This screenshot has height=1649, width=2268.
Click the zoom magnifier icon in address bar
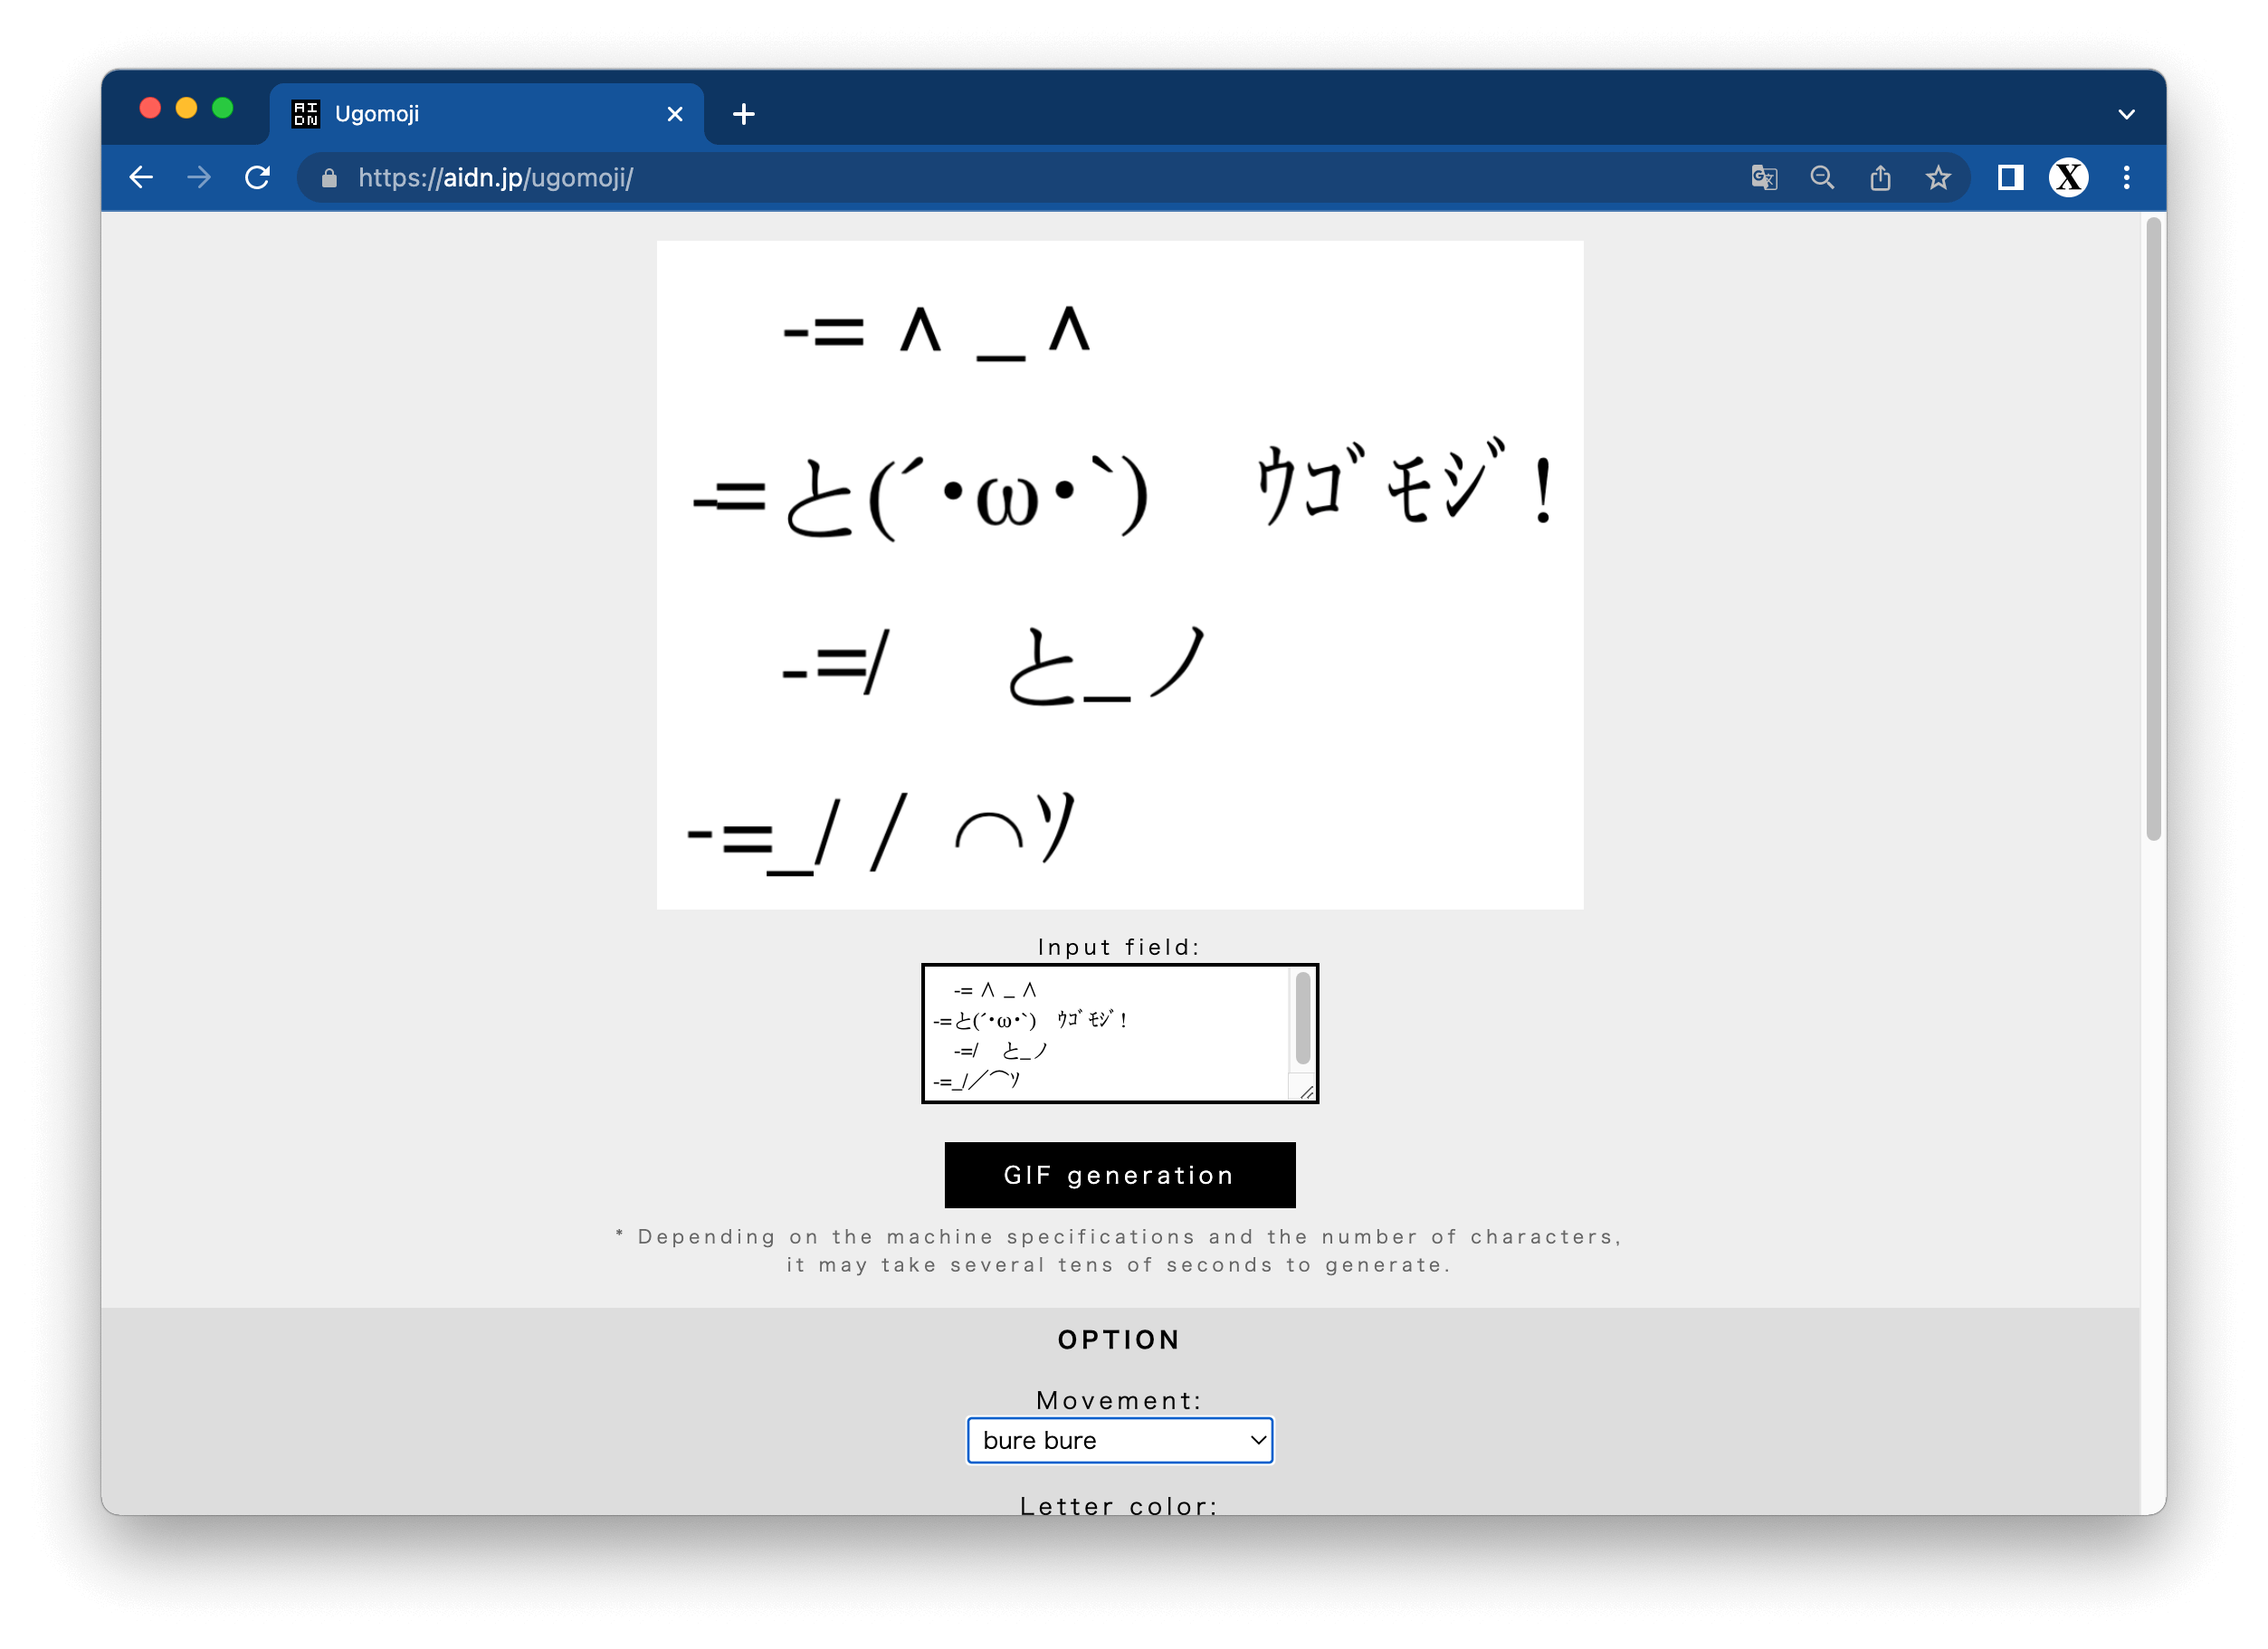coord(1822,178)
